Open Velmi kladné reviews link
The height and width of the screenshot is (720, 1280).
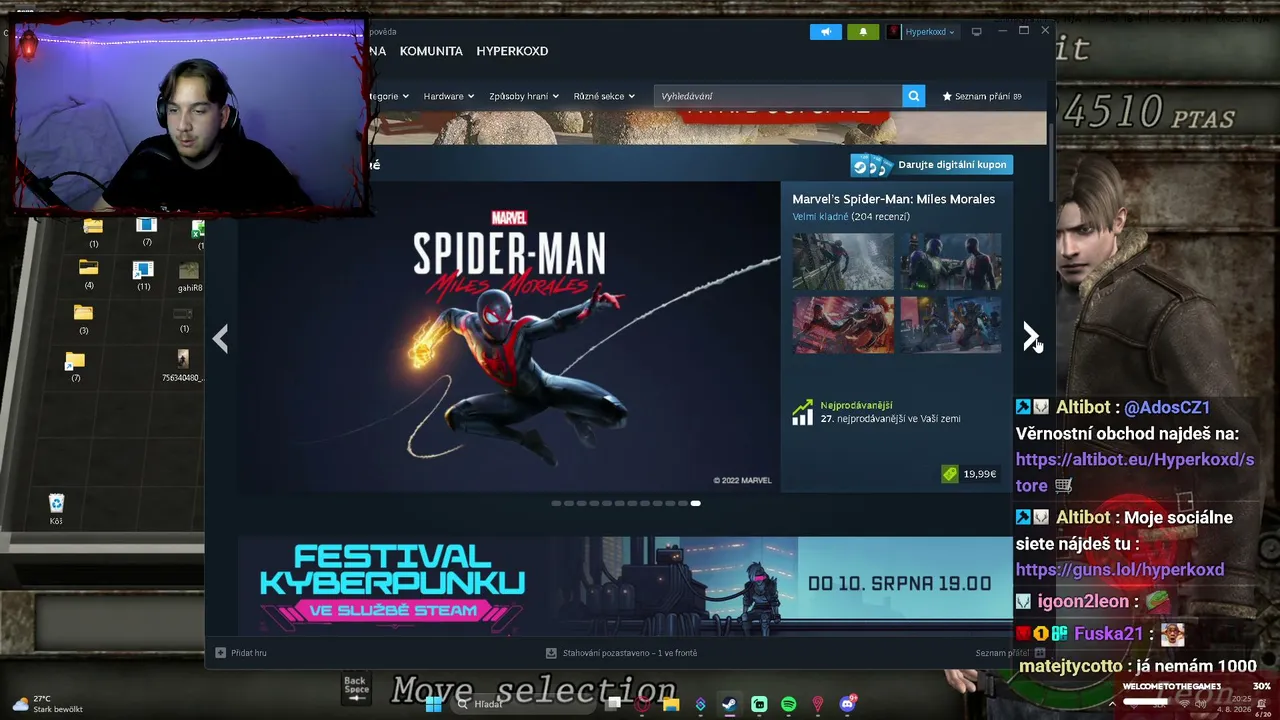point(820,217)
